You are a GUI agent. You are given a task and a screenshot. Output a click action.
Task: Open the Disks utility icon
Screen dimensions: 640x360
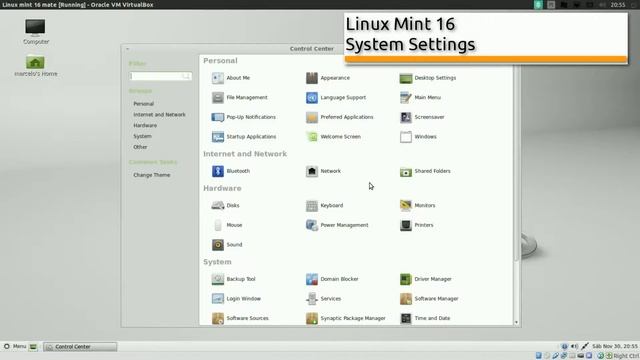pyautogui.click(x=218, y=205)
